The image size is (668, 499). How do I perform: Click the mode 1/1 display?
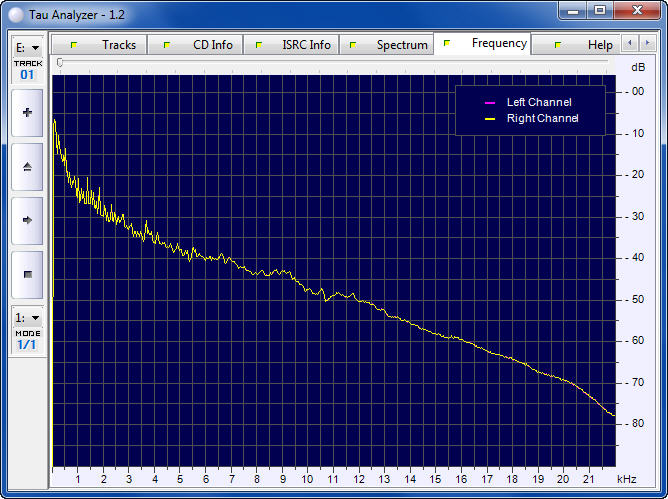click(27, 344)
